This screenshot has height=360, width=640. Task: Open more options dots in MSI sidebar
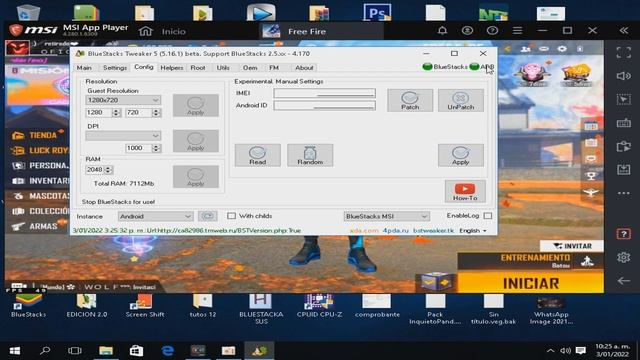coord(623,193)
